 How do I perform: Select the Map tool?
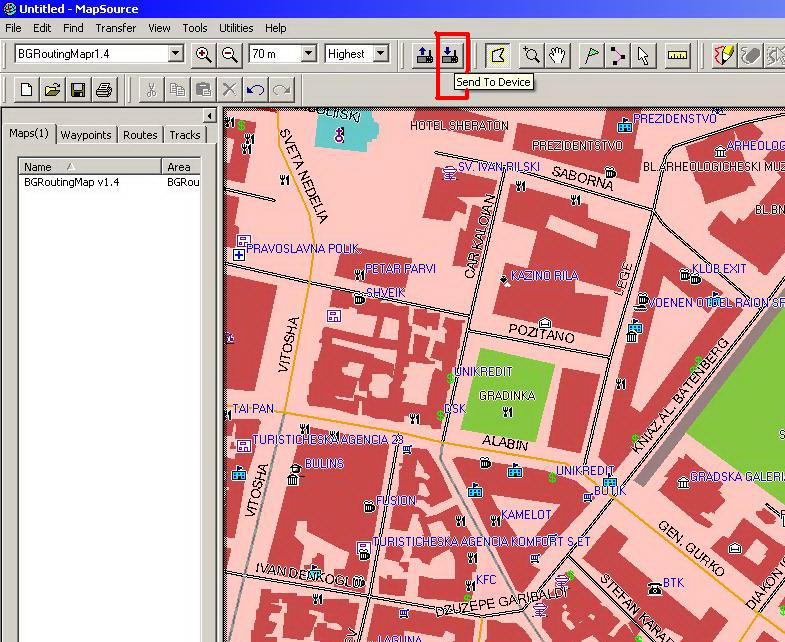point(498,55)
